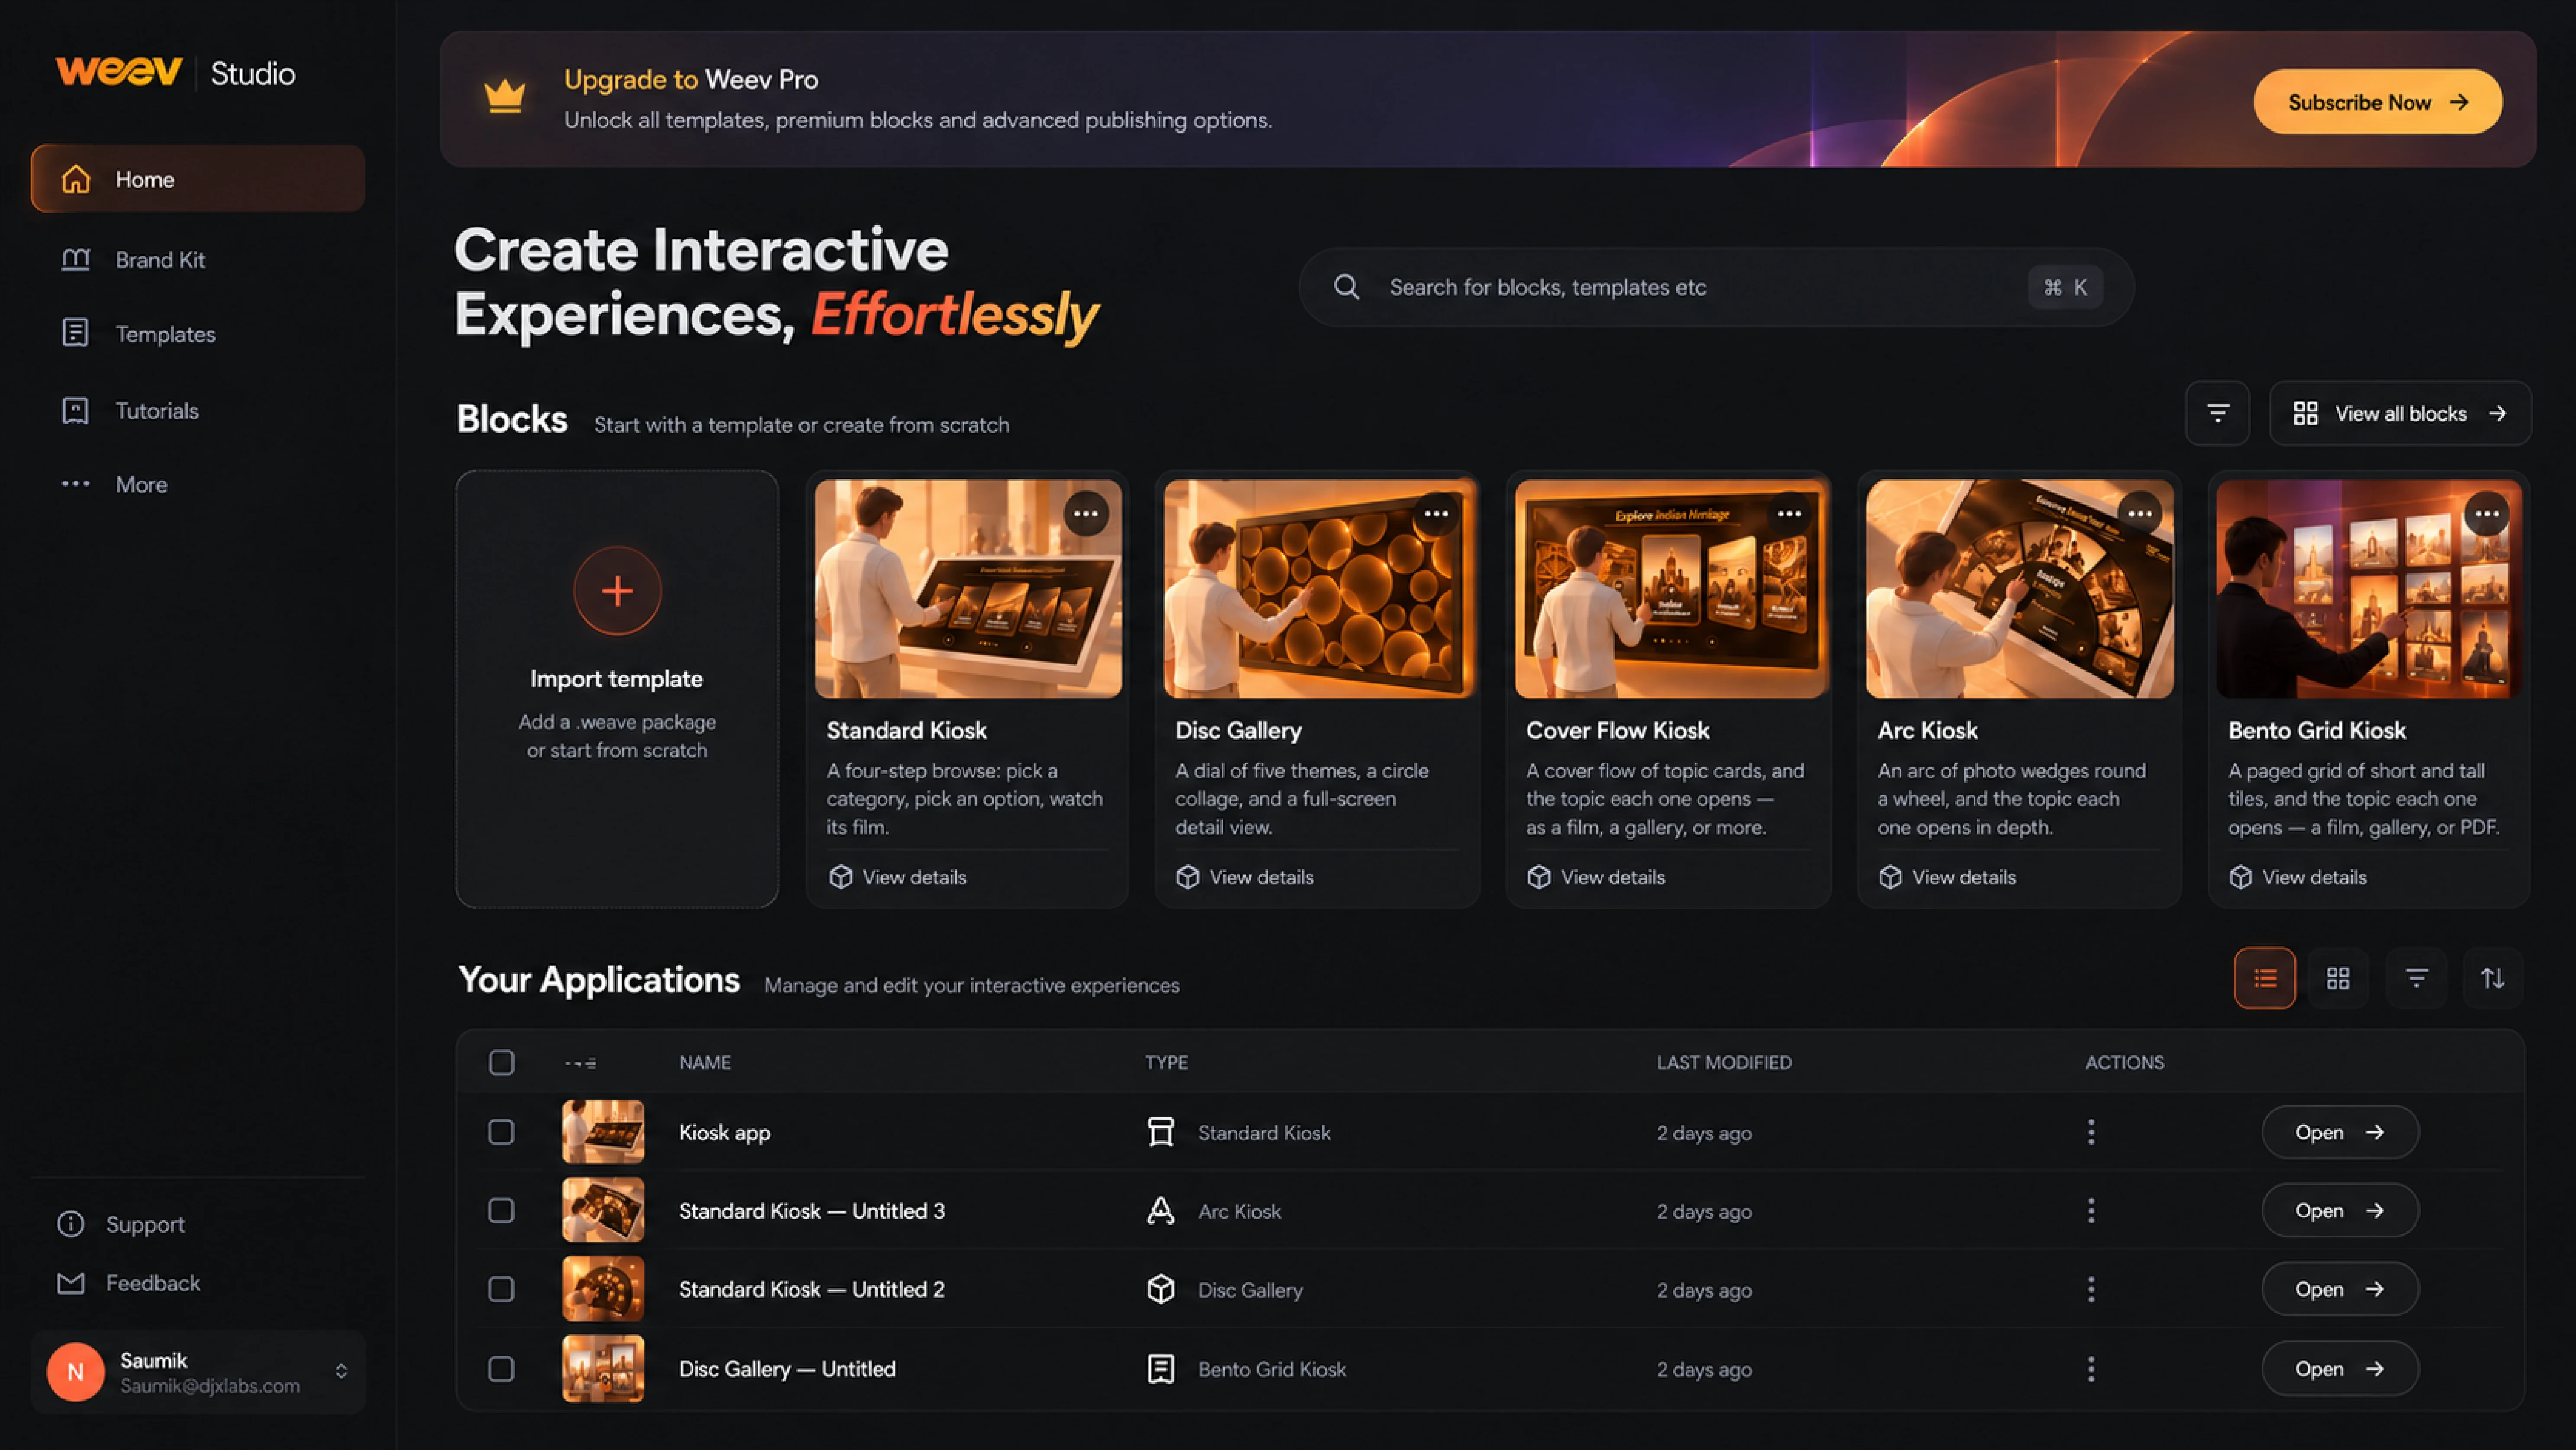2576x1450 pixels.
Task: Toggle the select-all checkbox in the table header
Action: (x=501, y=1062)
